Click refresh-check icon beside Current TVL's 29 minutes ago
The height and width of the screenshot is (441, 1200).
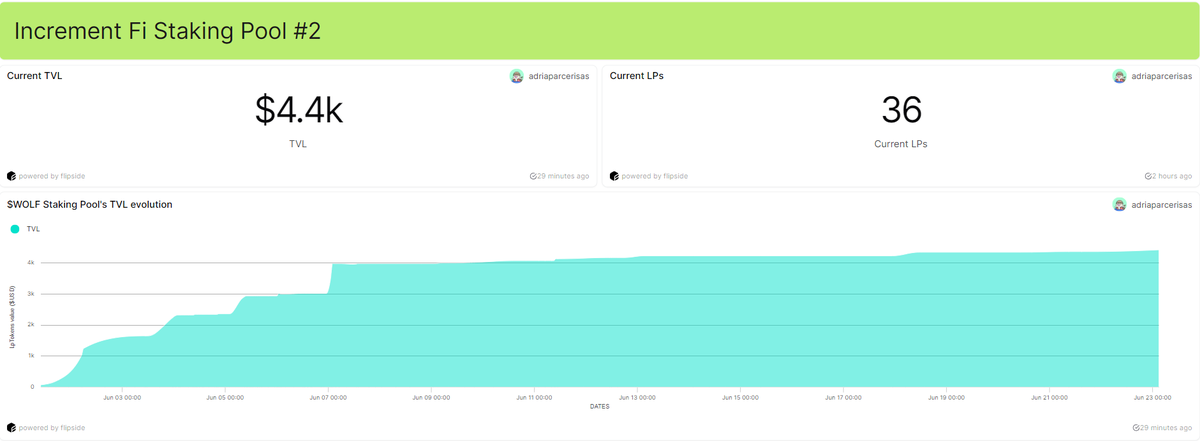point(533,176)
